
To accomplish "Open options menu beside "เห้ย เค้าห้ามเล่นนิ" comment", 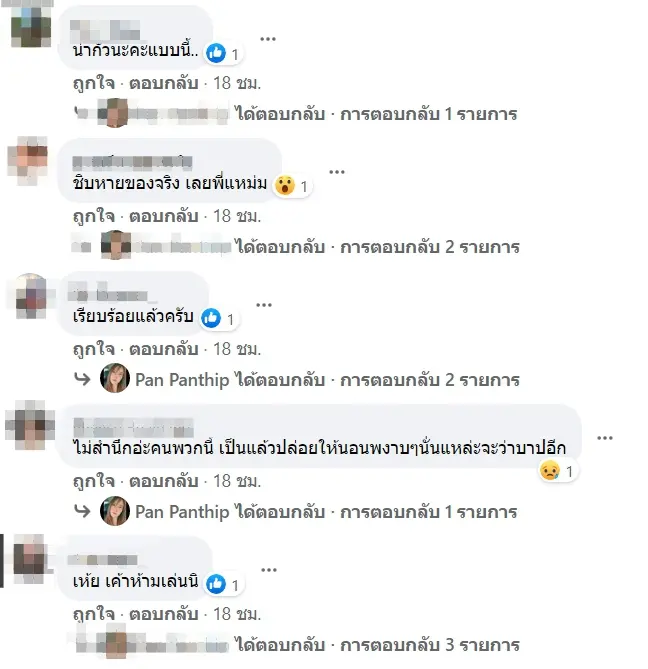I will pyautogui.click(x=269, y=570).
